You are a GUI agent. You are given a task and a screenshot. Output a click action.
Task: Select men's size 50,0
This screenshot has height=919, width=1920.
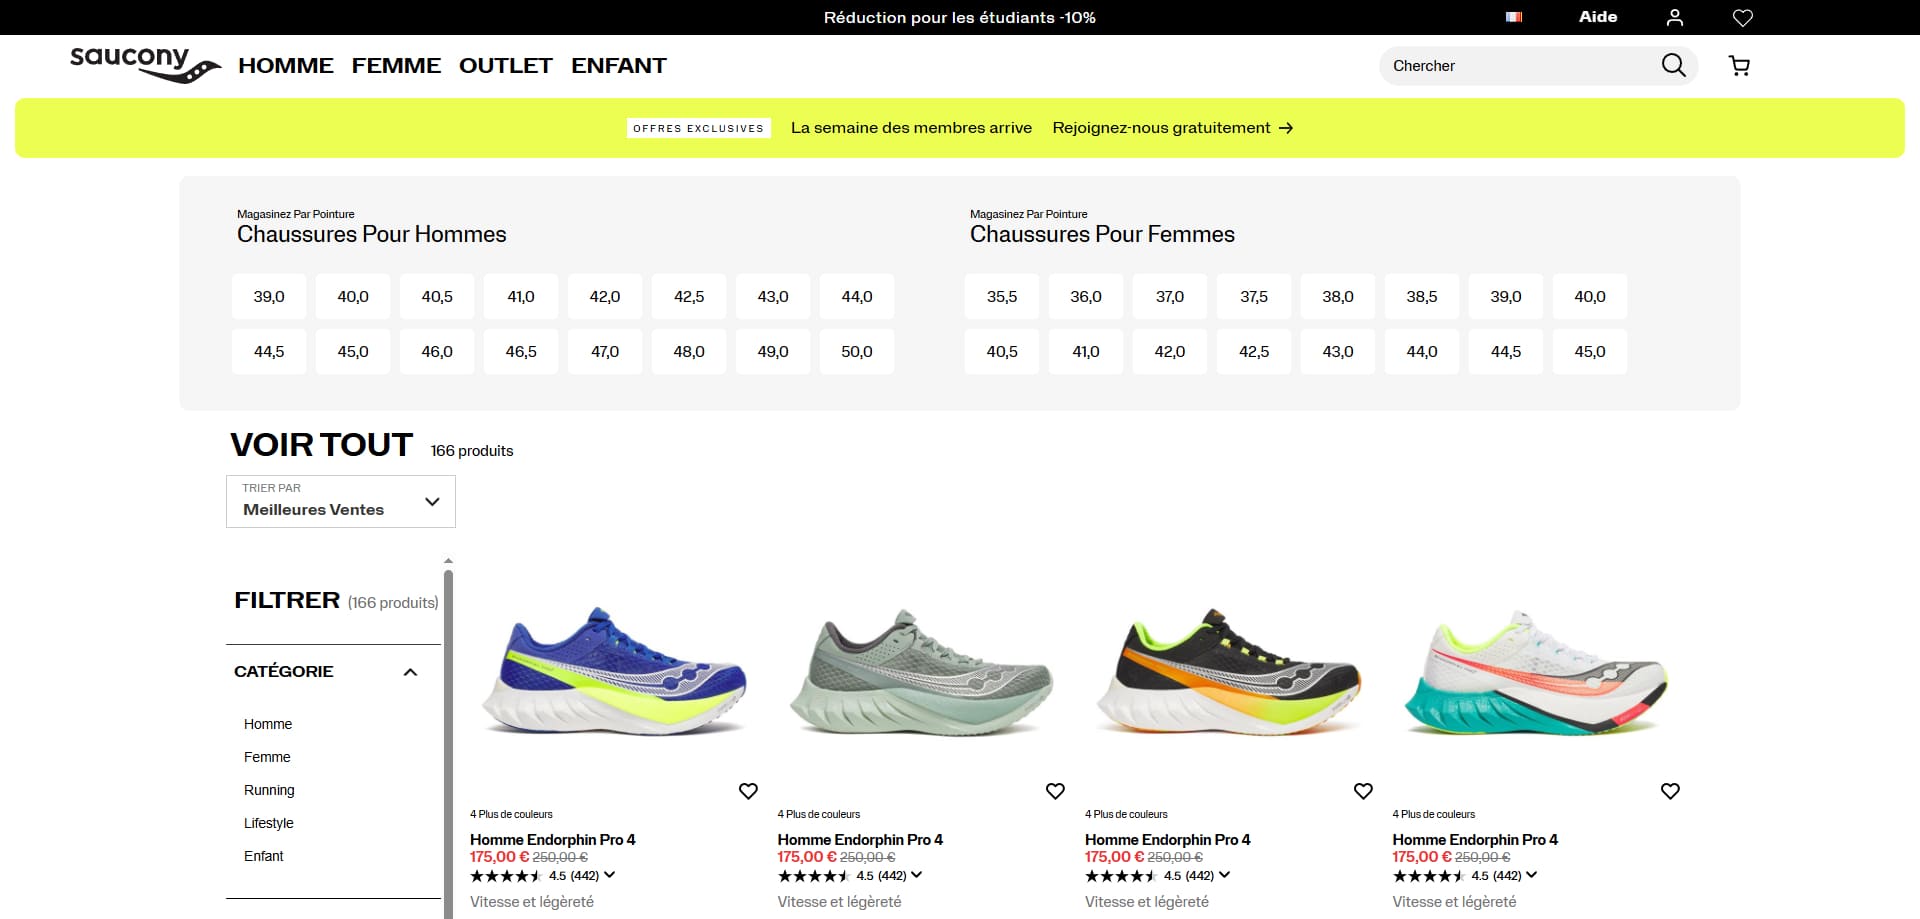coord(857,352)
